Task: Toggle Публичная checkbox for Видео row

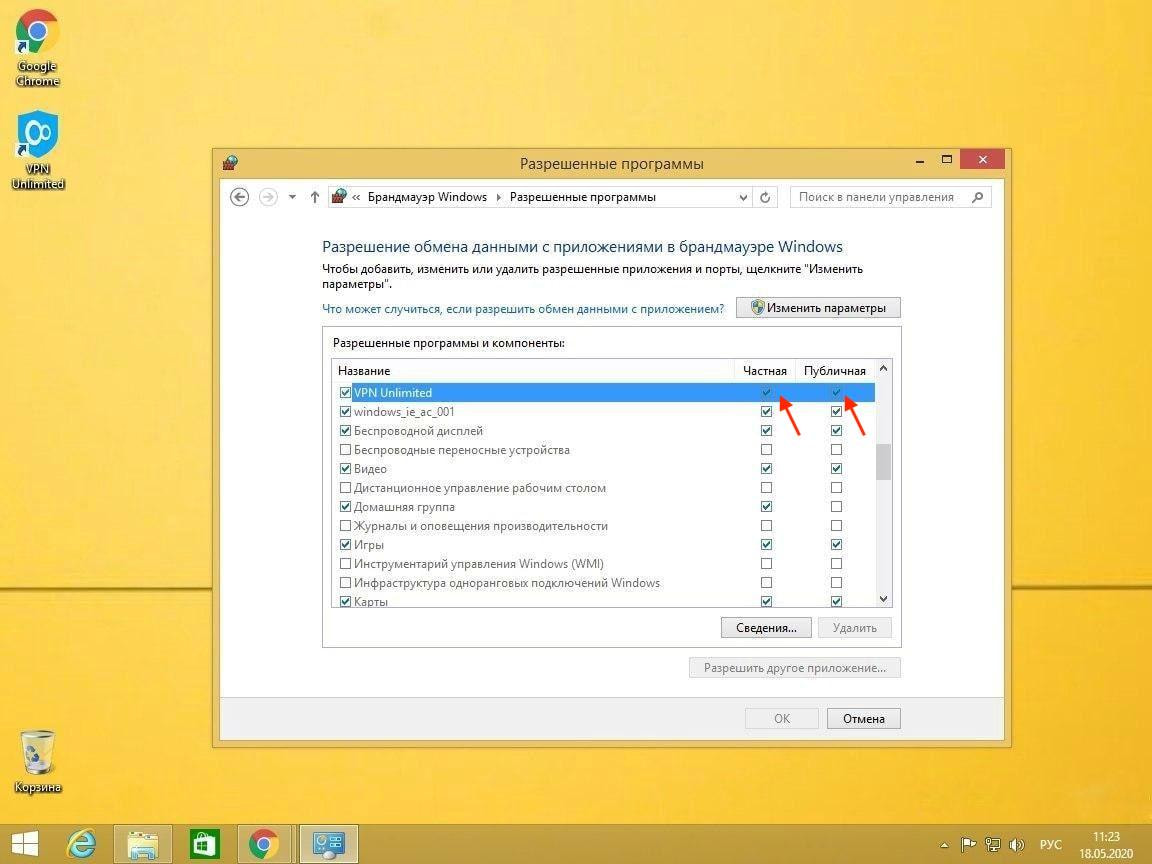Action: 836,469
